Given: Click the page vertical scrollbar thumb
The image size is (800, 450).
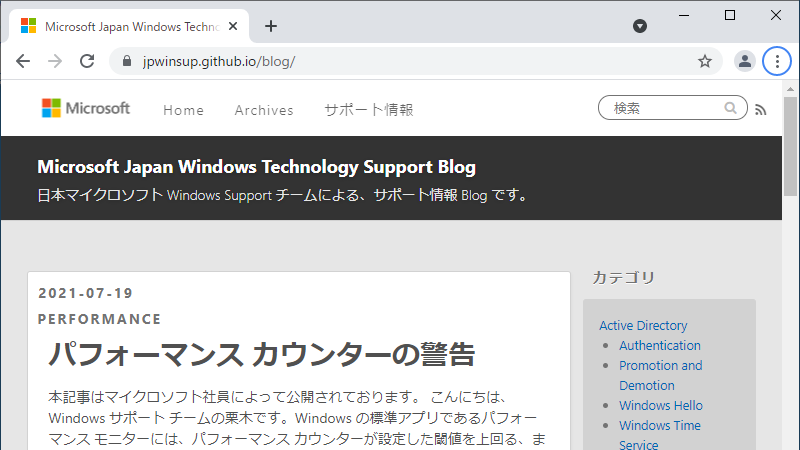Looking at the screenshot, I should click(790, 146).
